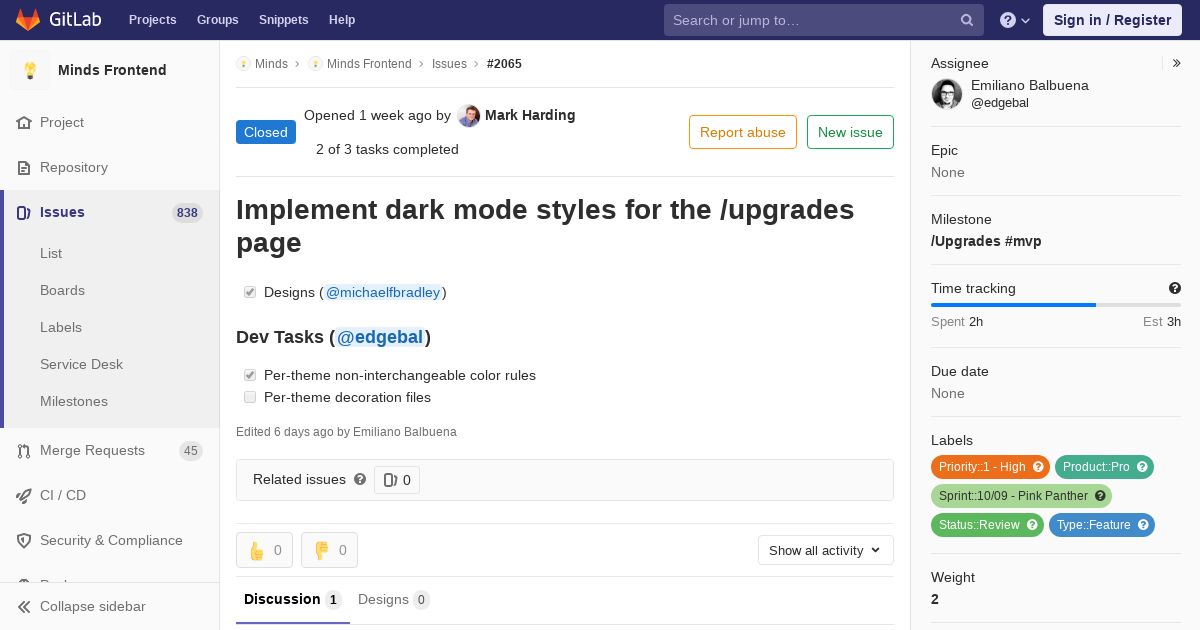The width and height of the screenshot is (1200, 630).
Task: Open the @michaelfbradley mention link
Action: 383,292
